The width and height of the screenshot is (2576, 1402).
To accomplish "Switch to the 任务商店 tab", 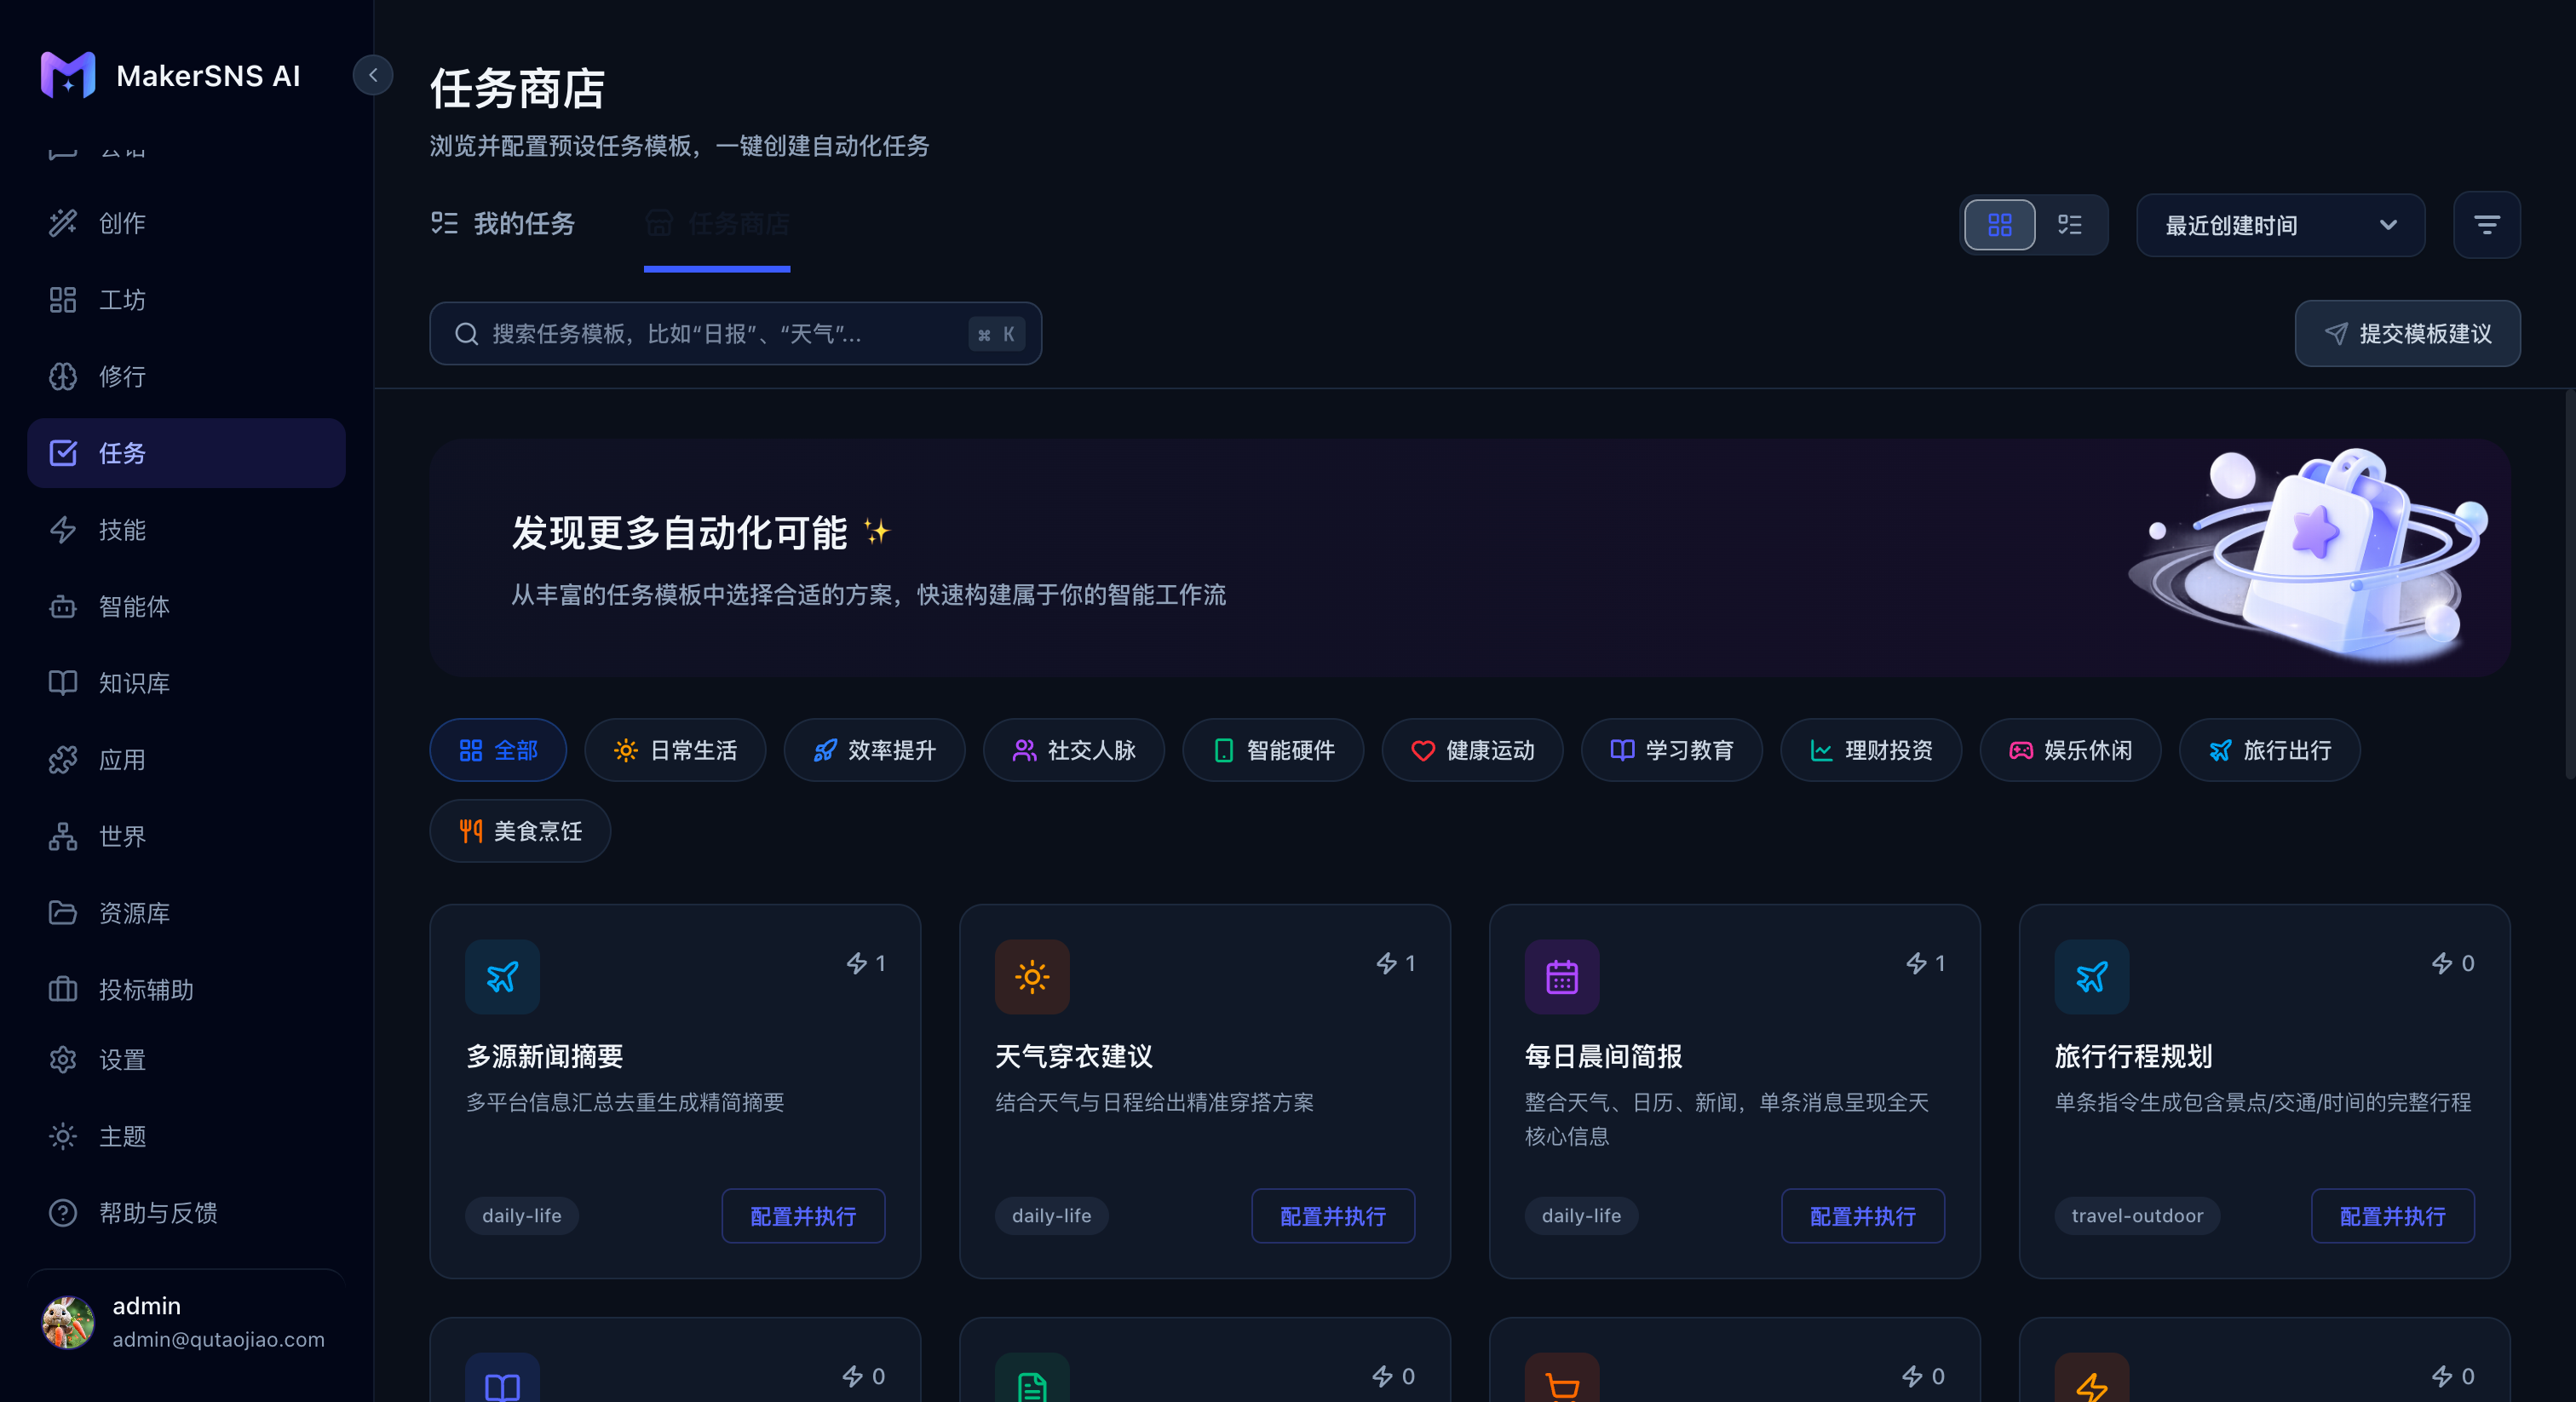I will (x=717, y=224).
